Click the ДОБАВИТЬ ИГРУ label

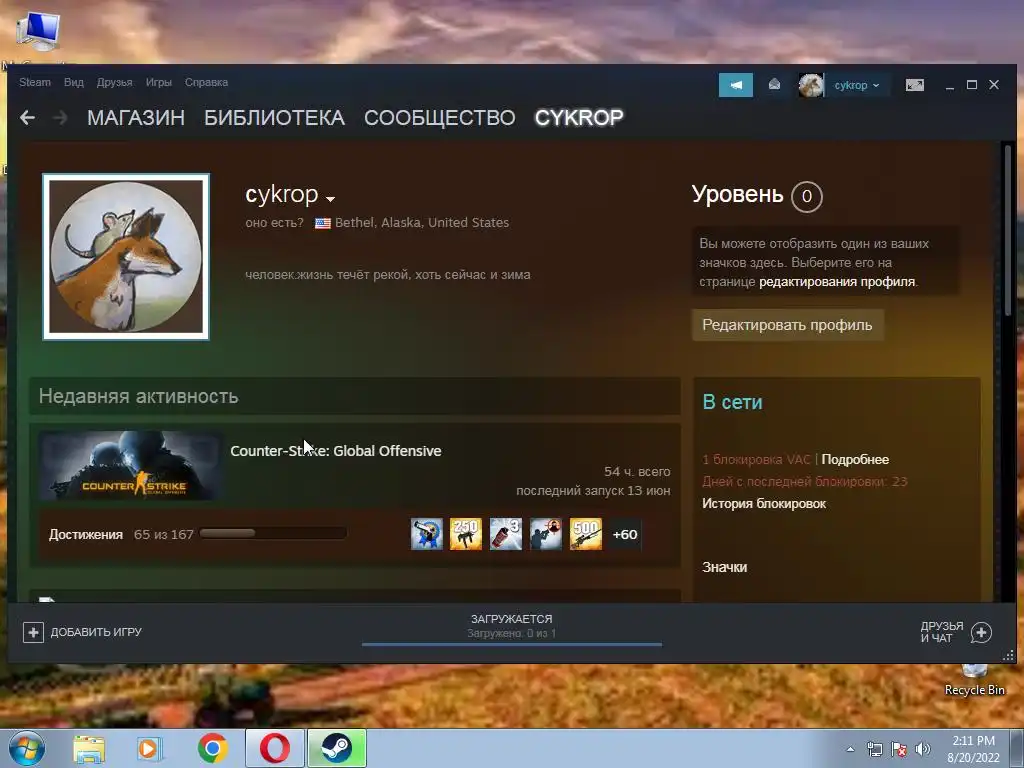96,632
